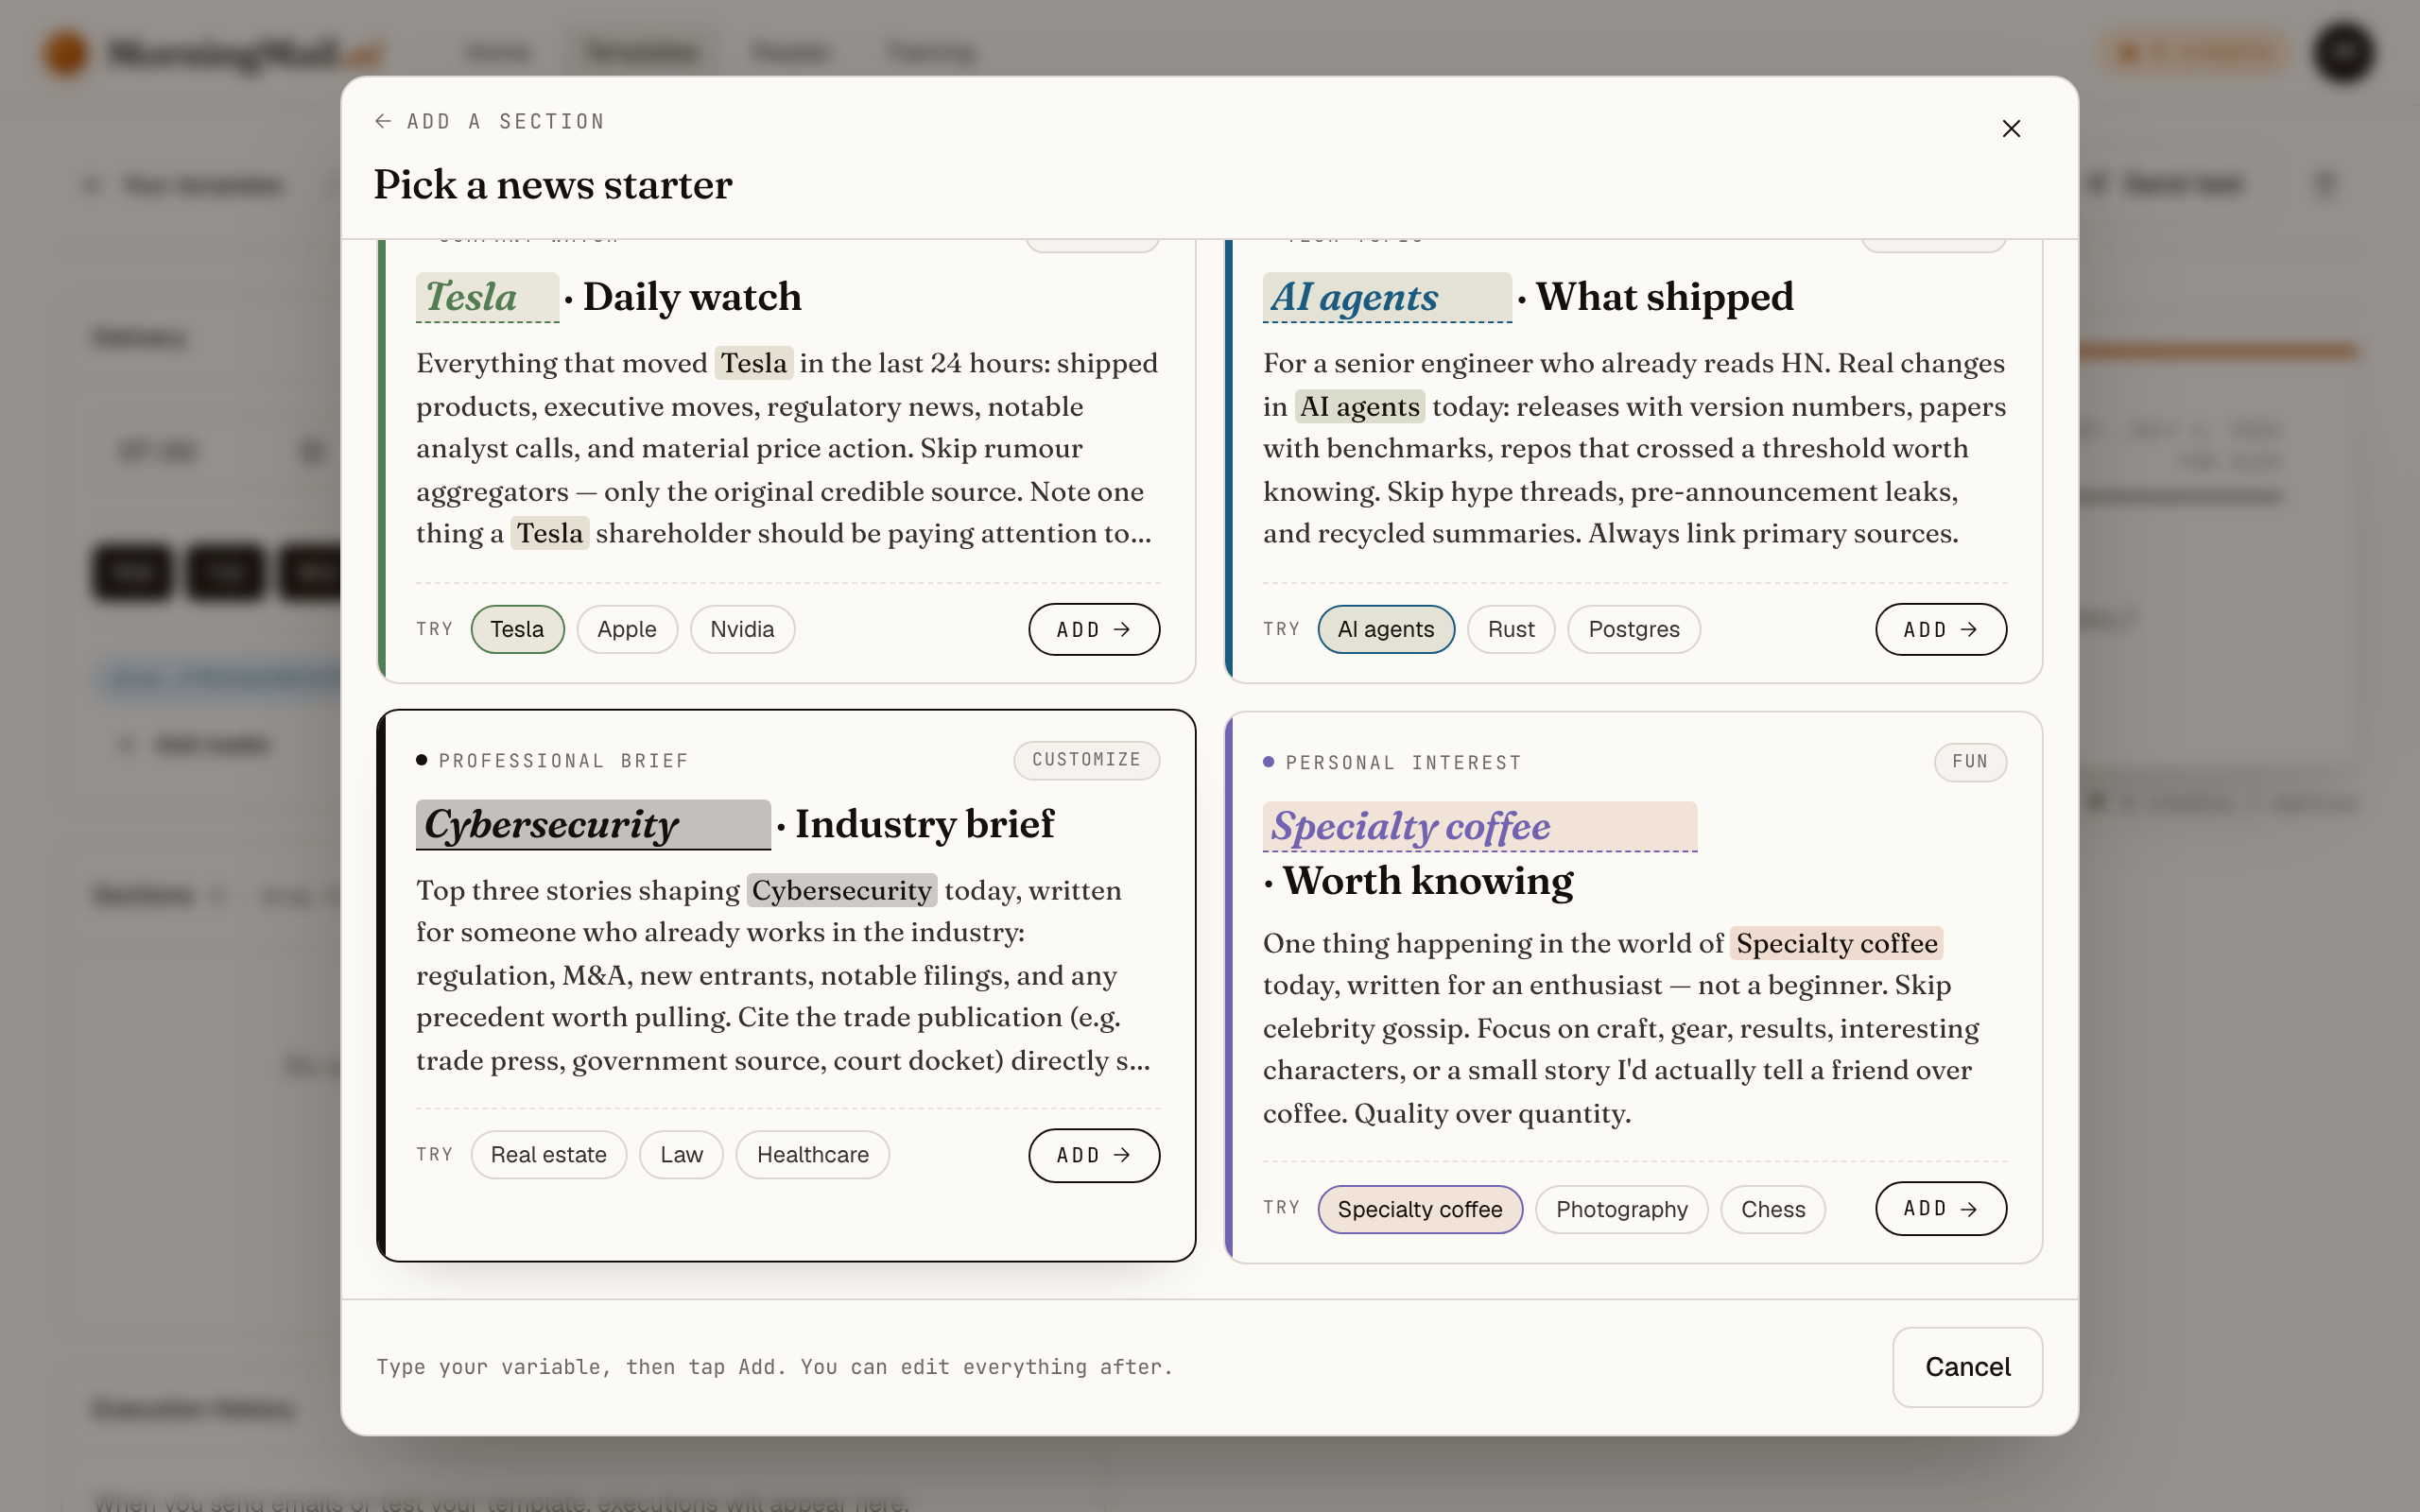
Task: Edit the Cybersecurity variable field in title
Action: tap(593, 824)
